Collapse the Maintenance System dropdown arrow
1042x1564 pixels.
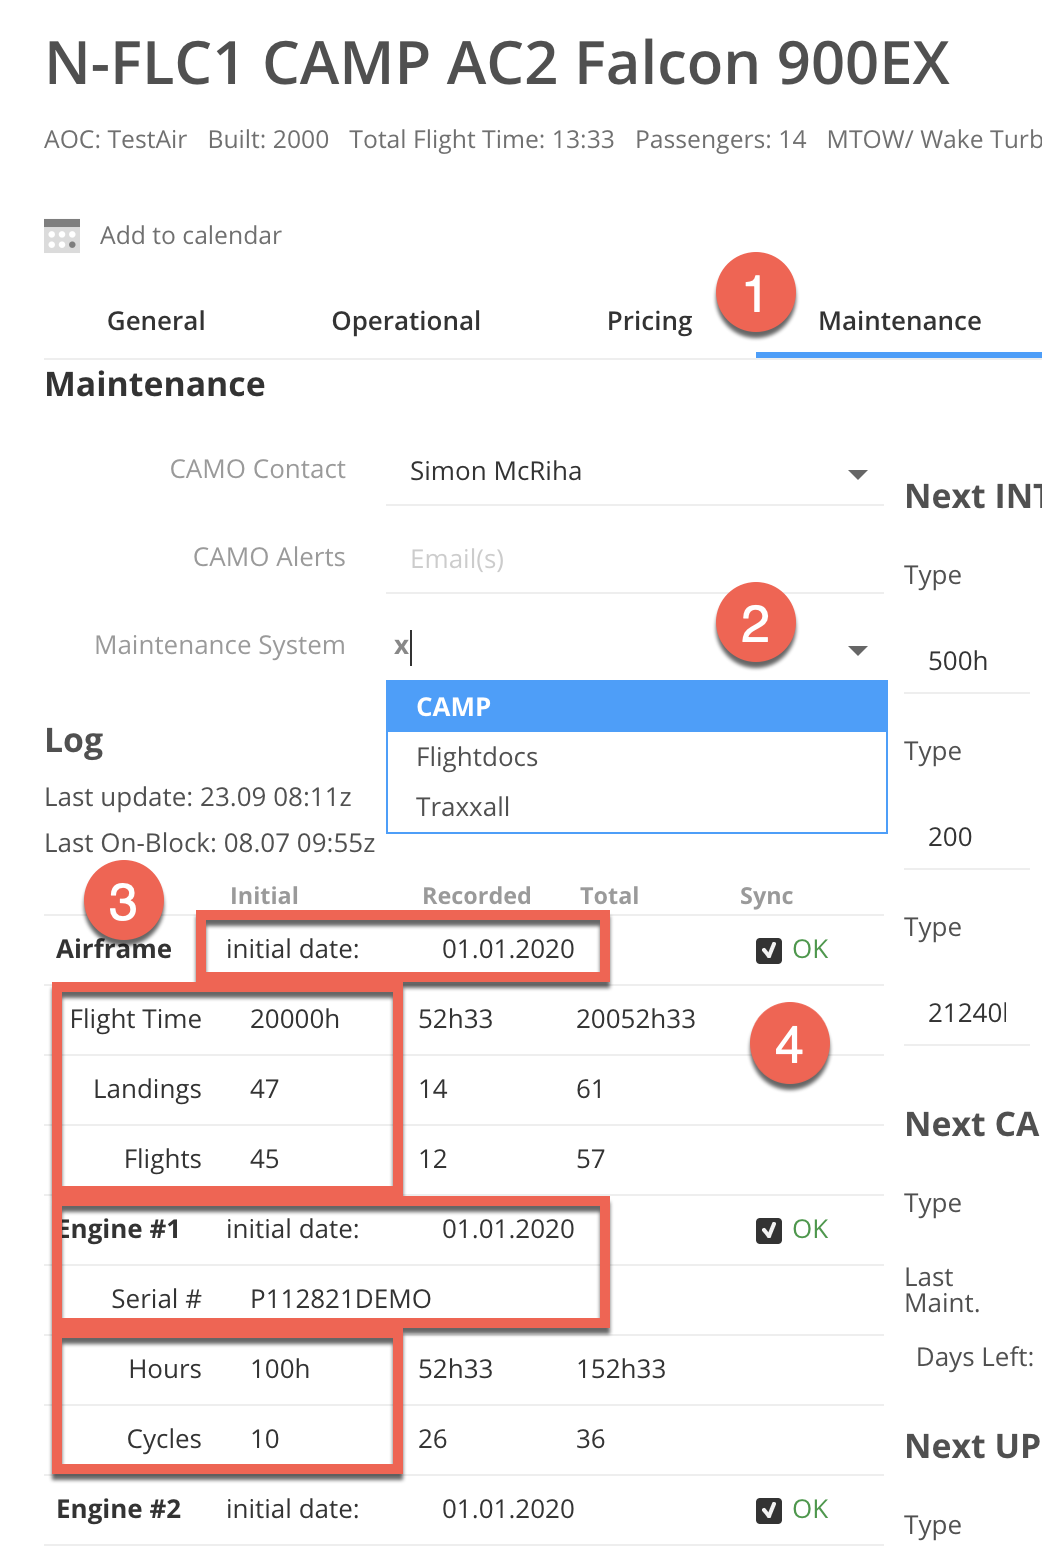[857, 650]
